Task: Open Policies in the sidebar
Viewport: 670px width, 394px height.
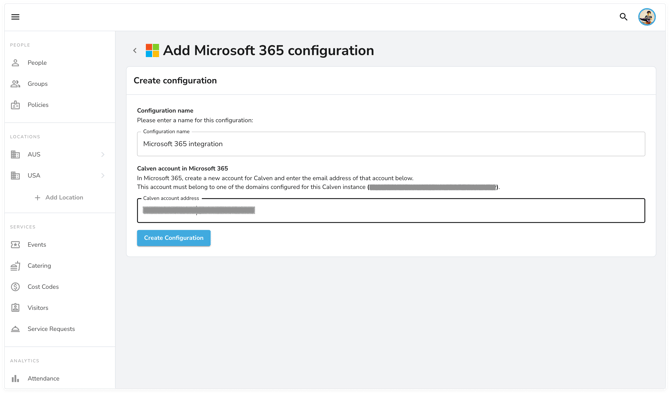Action: [x=38, y=105]
